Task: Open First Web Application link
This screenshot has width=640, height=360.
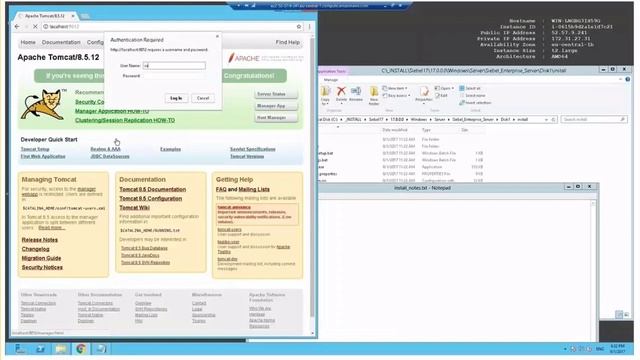Action: (x=43, y=156)
